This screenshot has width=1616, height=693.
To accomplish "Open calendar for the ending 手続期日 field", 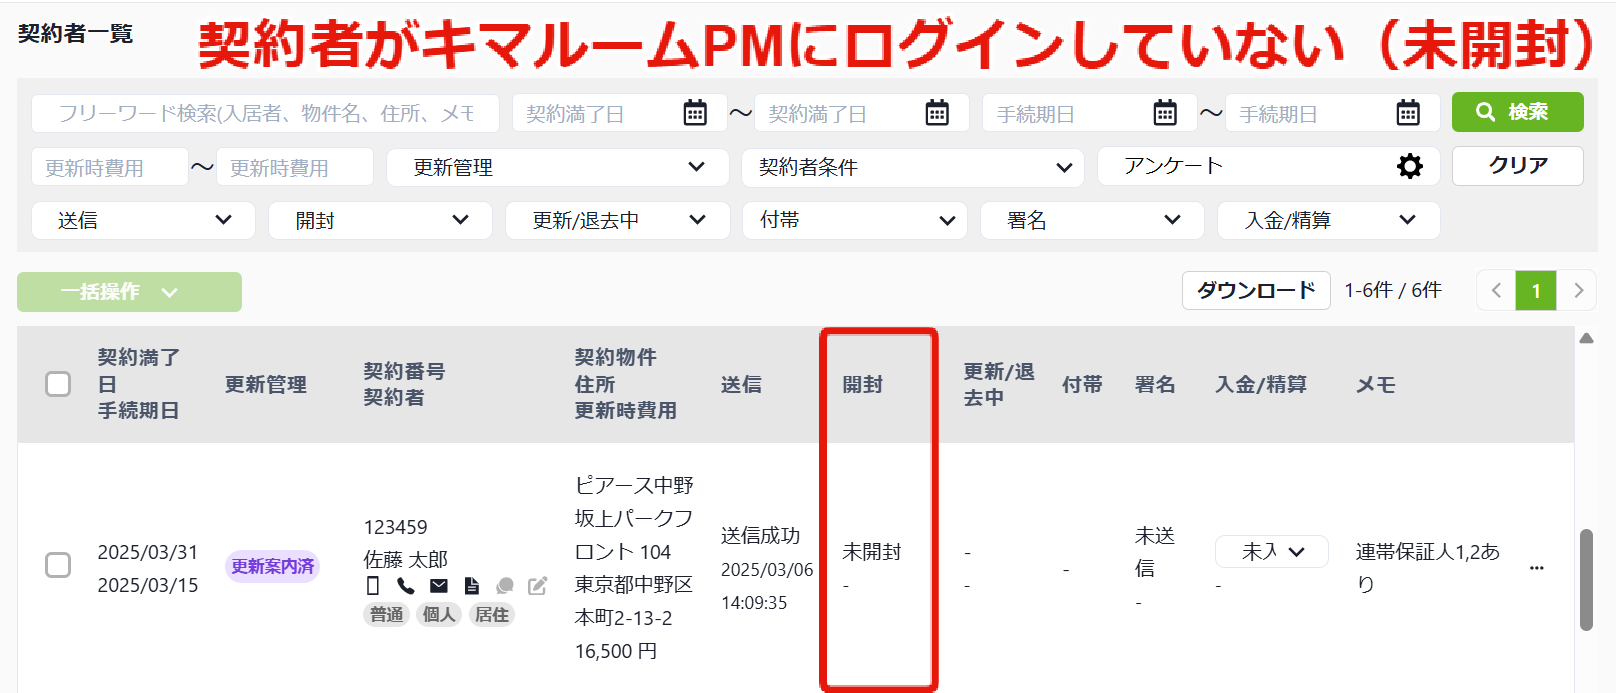I will point(1408,113).
